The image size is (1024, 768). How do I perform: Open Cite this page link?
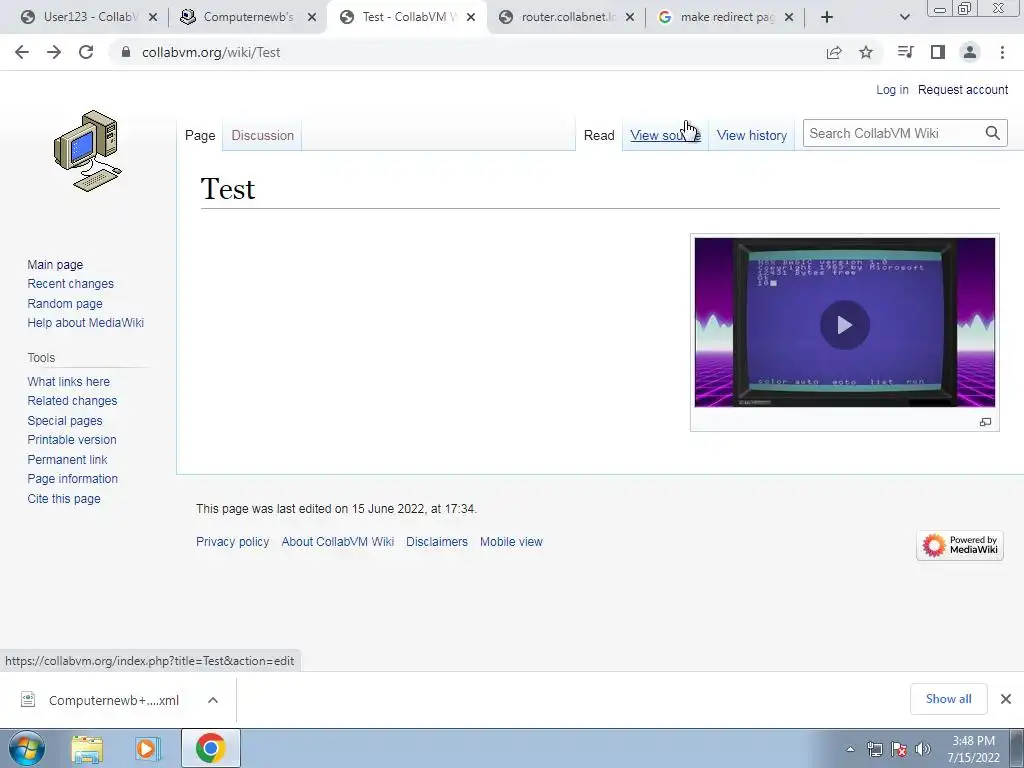[64, 498]
